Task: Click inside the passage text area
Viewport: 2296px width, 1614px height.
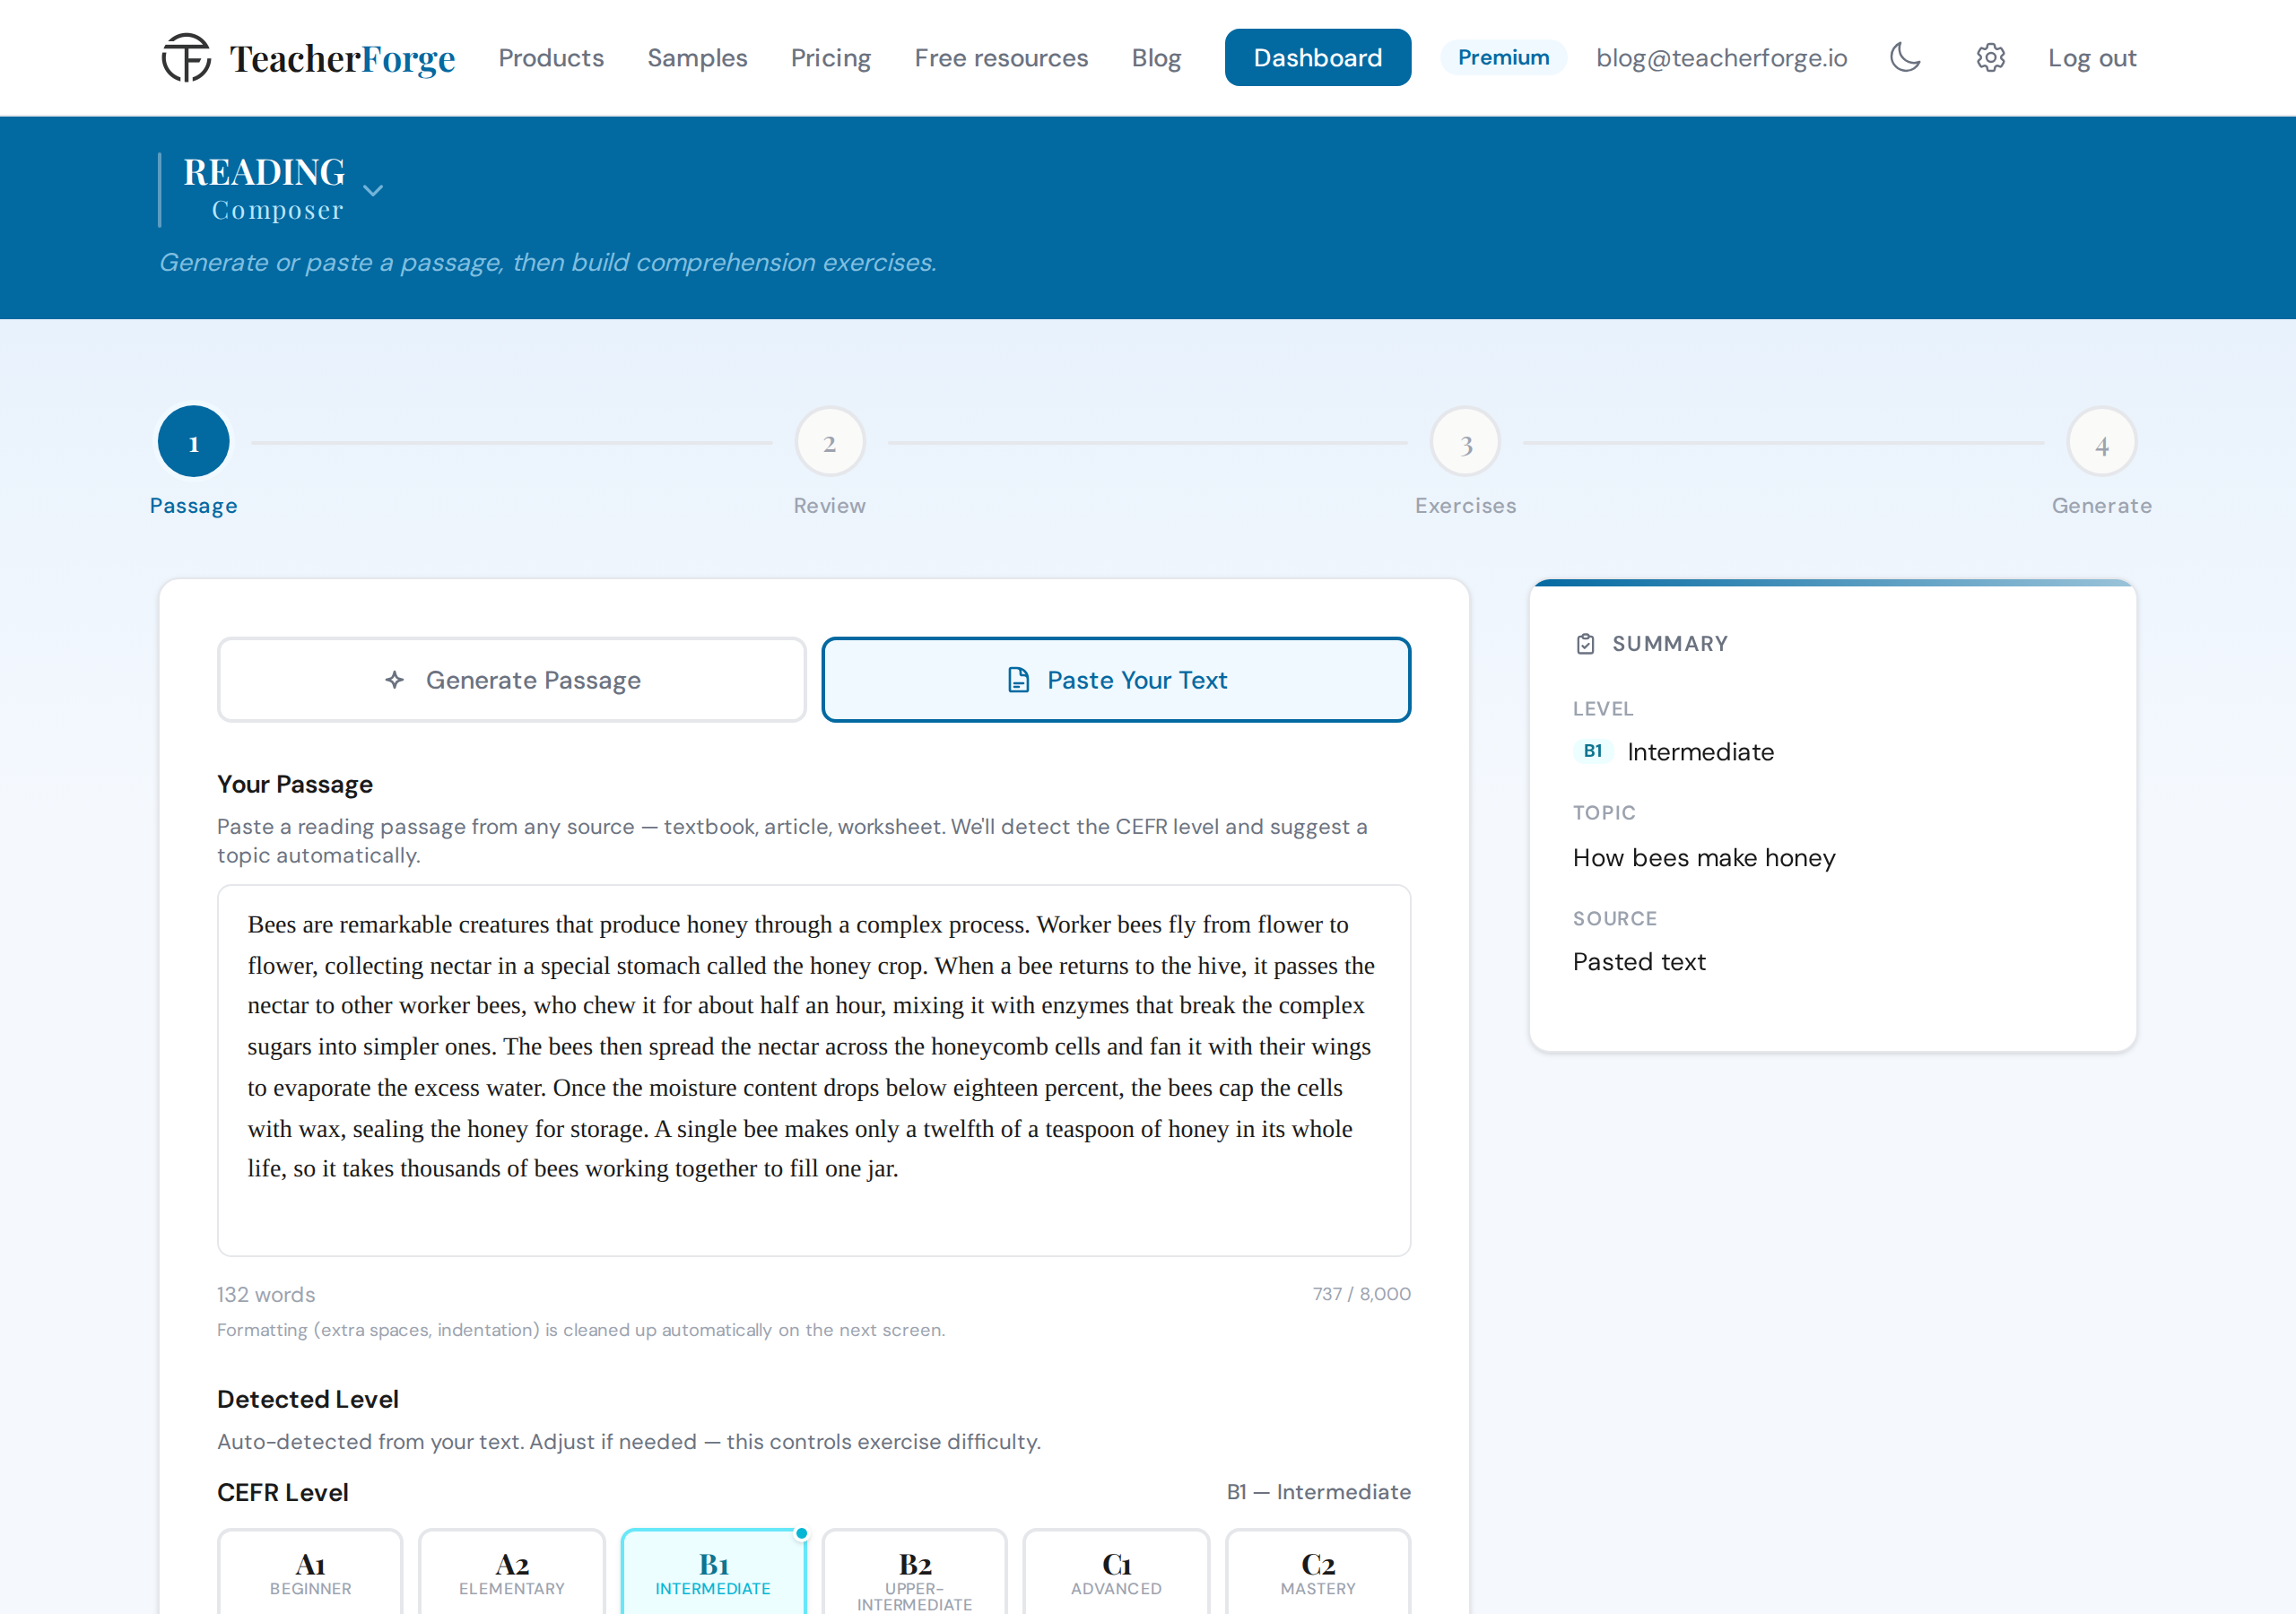Action: (814, 1070)
